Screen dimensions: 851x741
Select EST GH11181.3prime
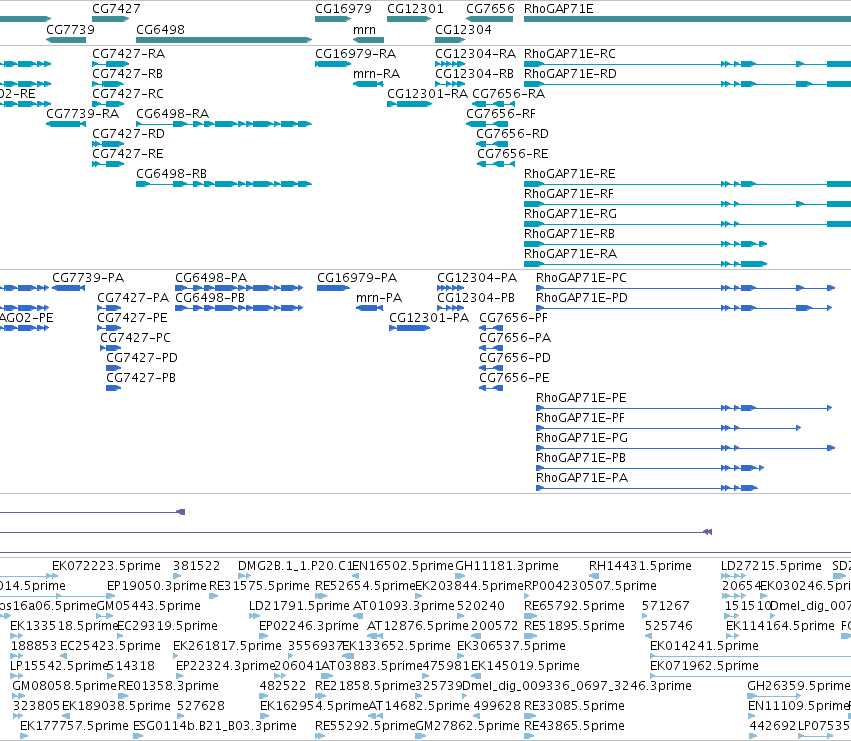click(x=507, y=566)
